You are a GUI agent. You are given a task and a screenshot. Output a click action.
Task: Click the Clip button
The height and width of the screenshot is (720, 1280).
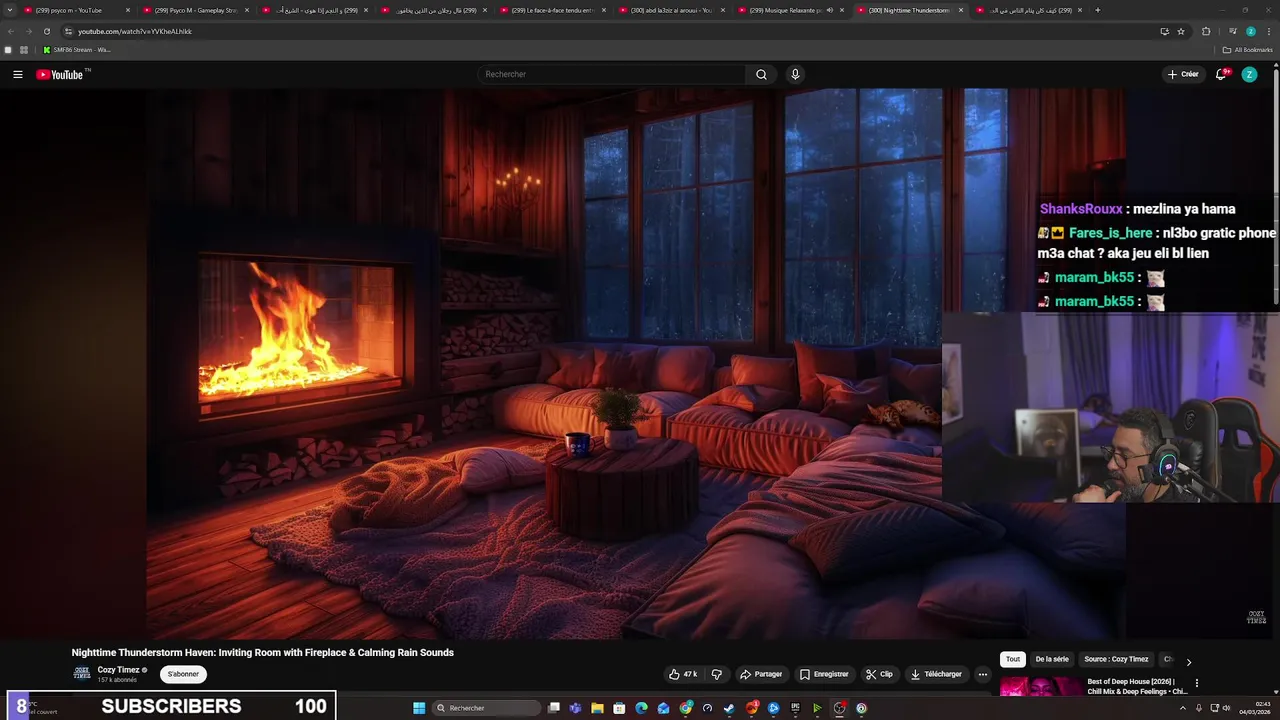pos(879,674)
